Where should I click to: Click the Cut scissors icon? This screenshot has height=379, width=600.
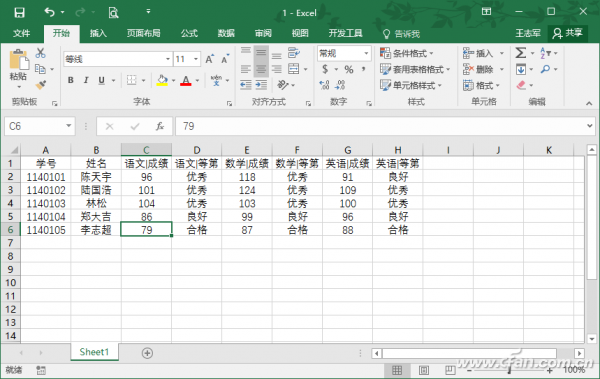40,53
